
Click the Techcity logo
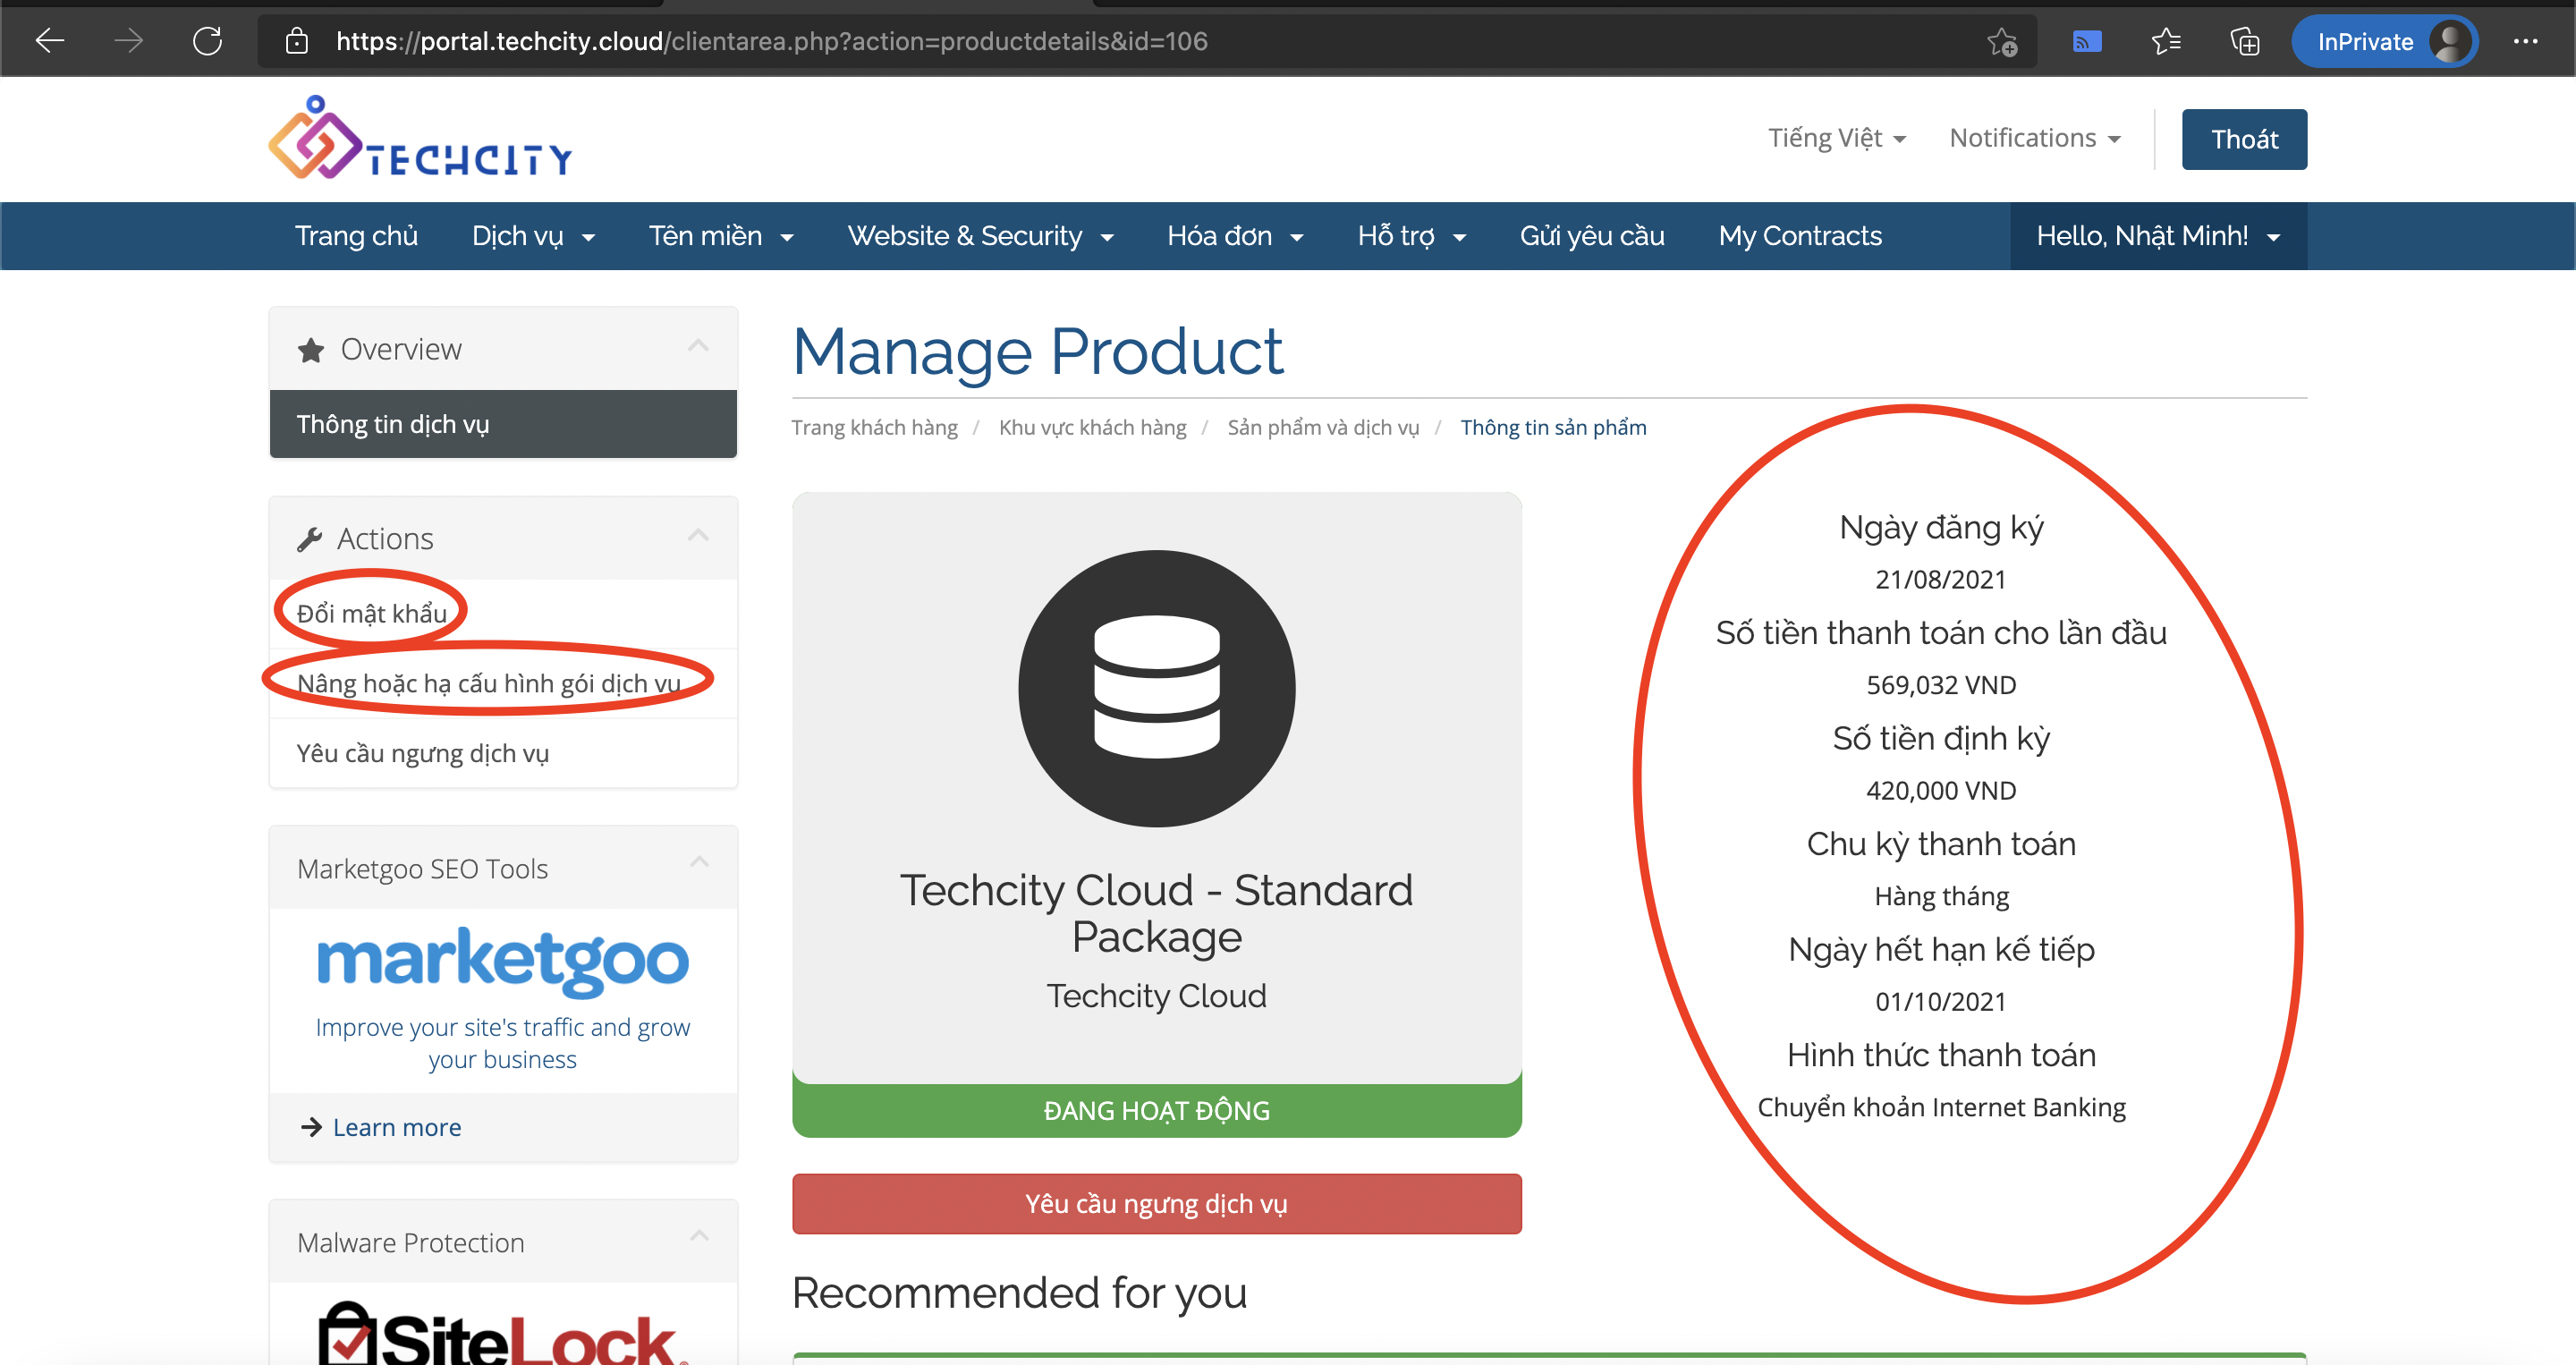(x=420, y=138)
